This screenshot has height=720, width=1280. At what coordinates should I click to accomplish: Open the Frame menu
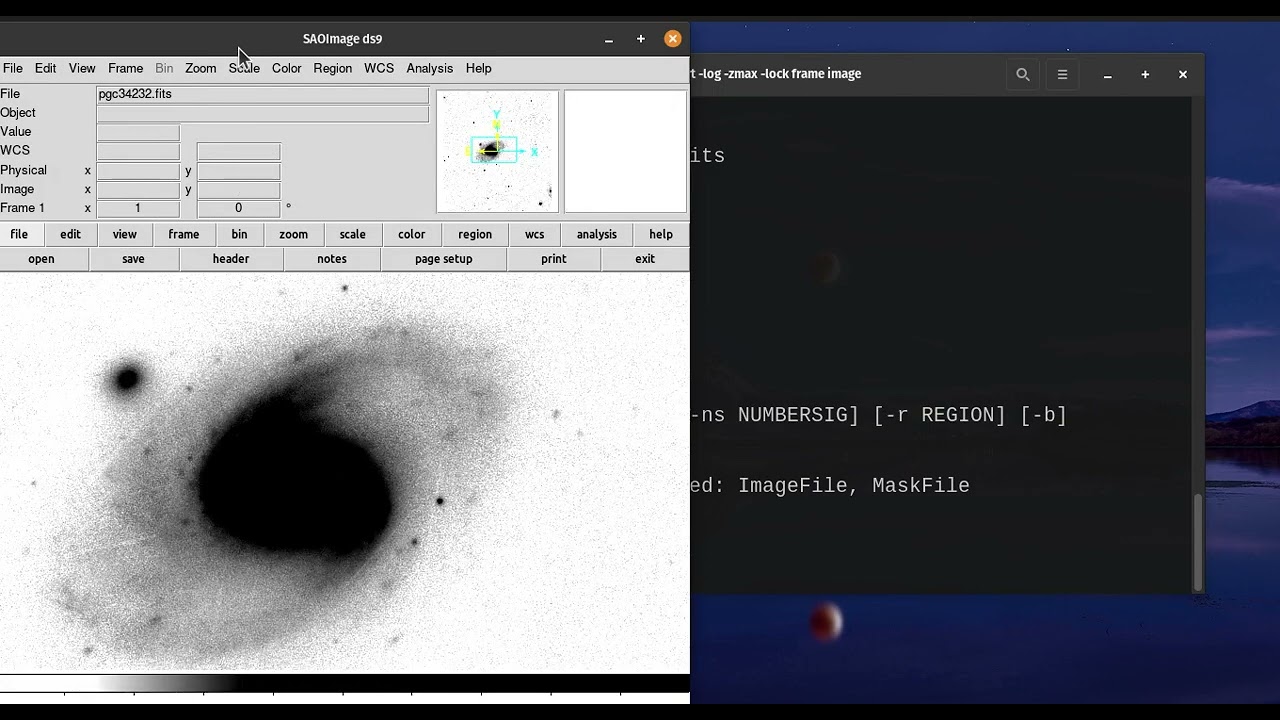point(125,68)
